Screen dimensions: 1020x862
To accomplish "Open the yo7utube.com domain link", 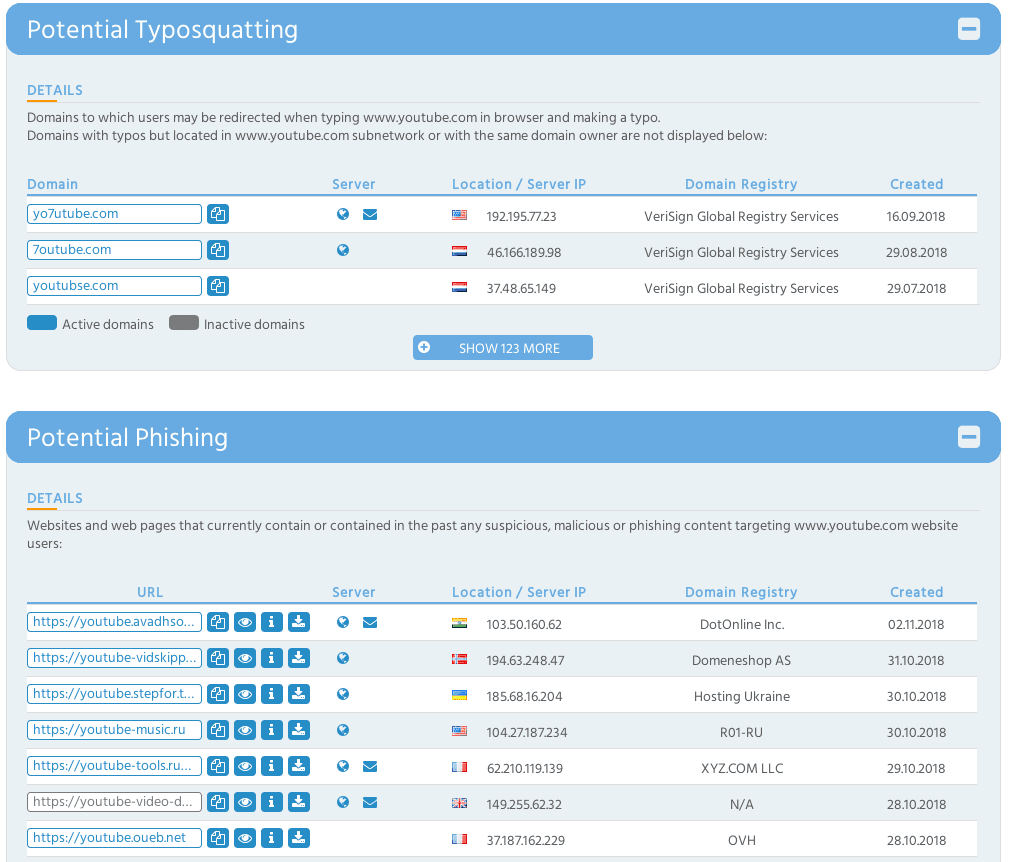I will click(114, 214).
